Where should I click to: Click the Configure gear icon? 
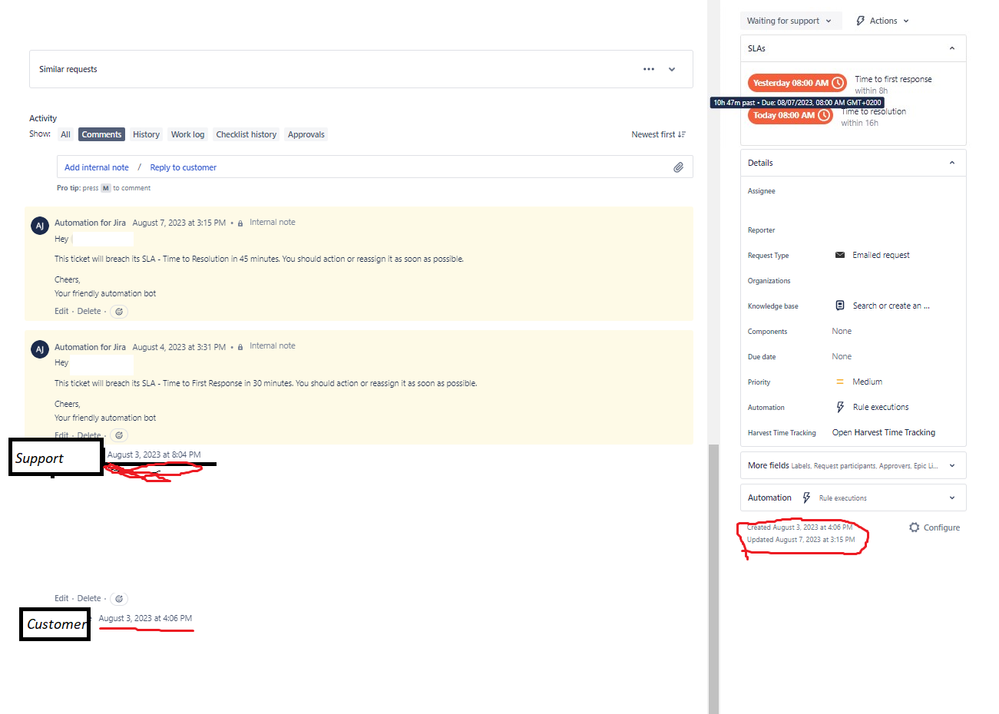point(914,527)
